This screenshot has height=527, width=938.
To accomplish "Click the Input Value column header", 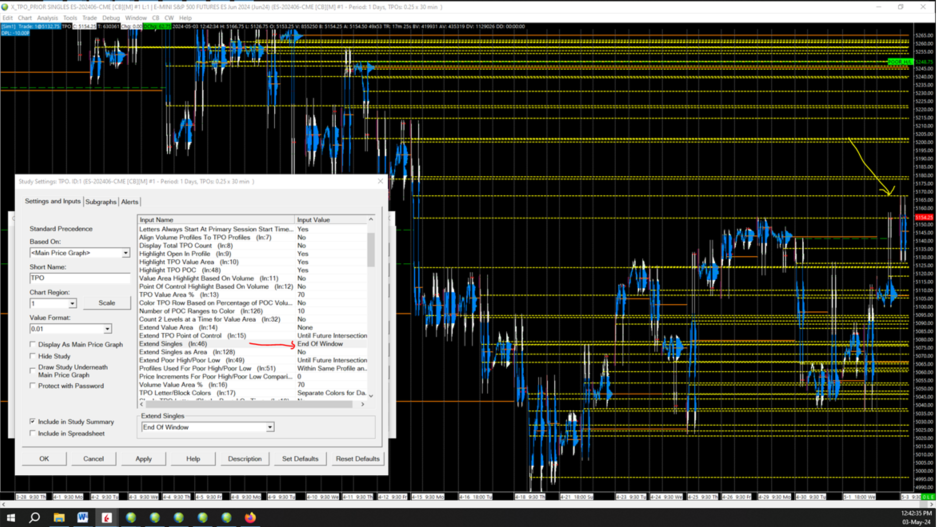I will 330,220.
